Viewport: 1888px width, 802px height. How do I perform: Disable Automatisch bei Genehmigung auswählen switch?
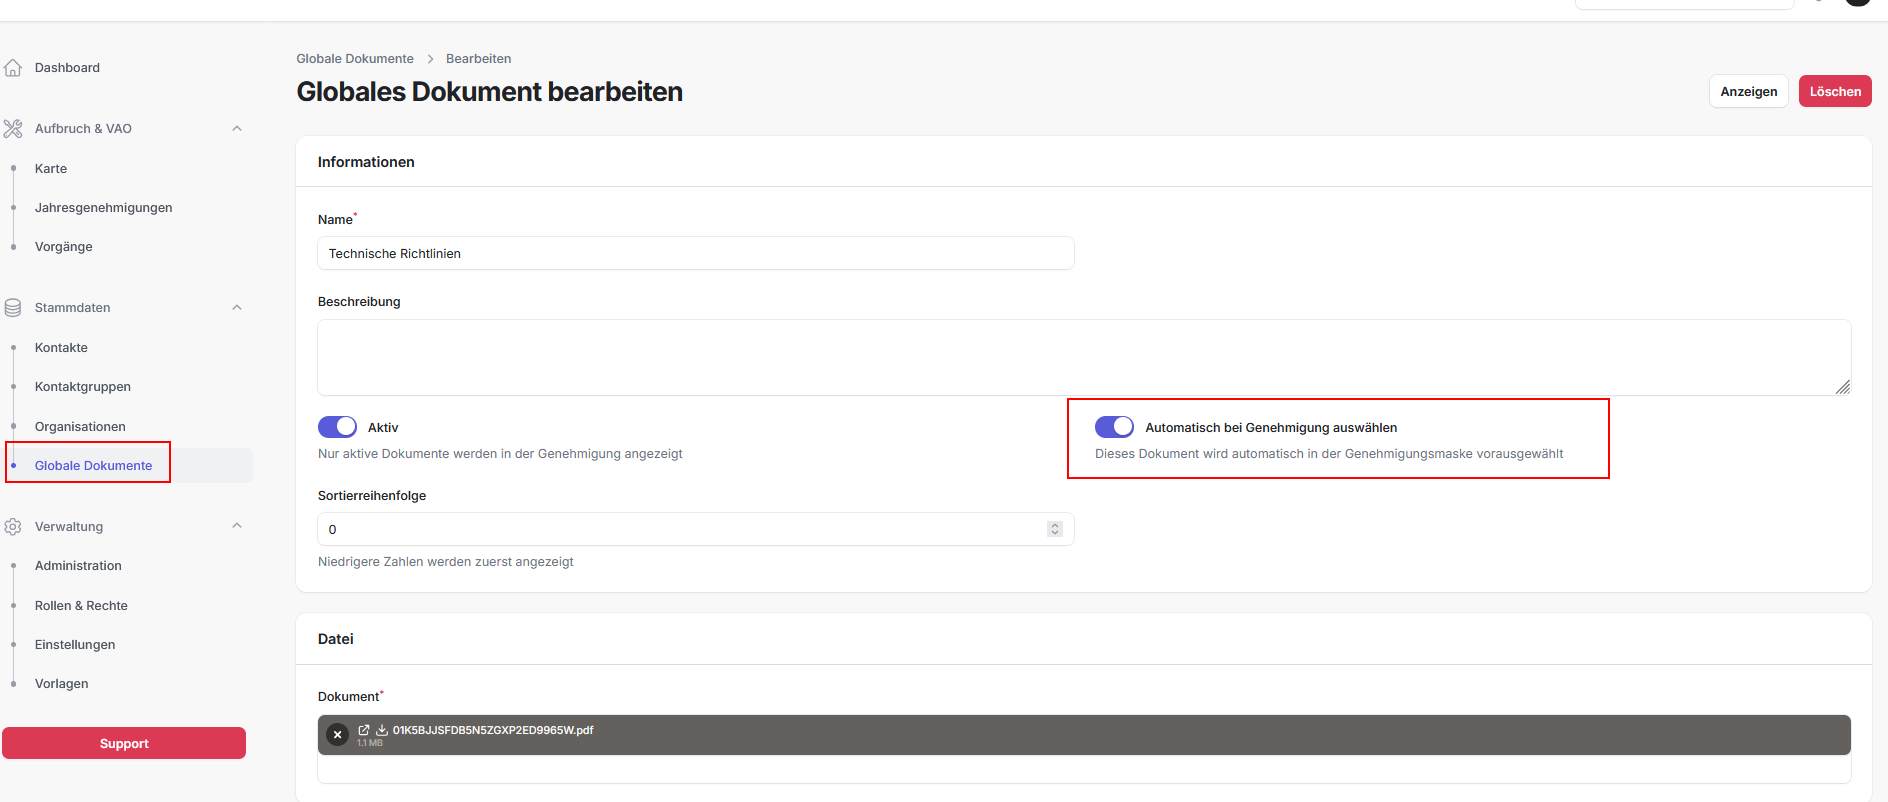tap(1114, 427)
